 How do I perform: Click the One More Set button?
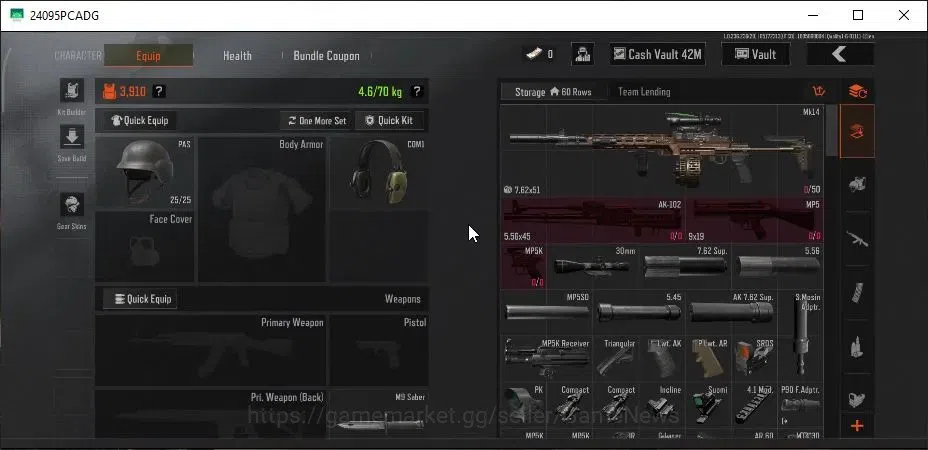click(317, 121)
